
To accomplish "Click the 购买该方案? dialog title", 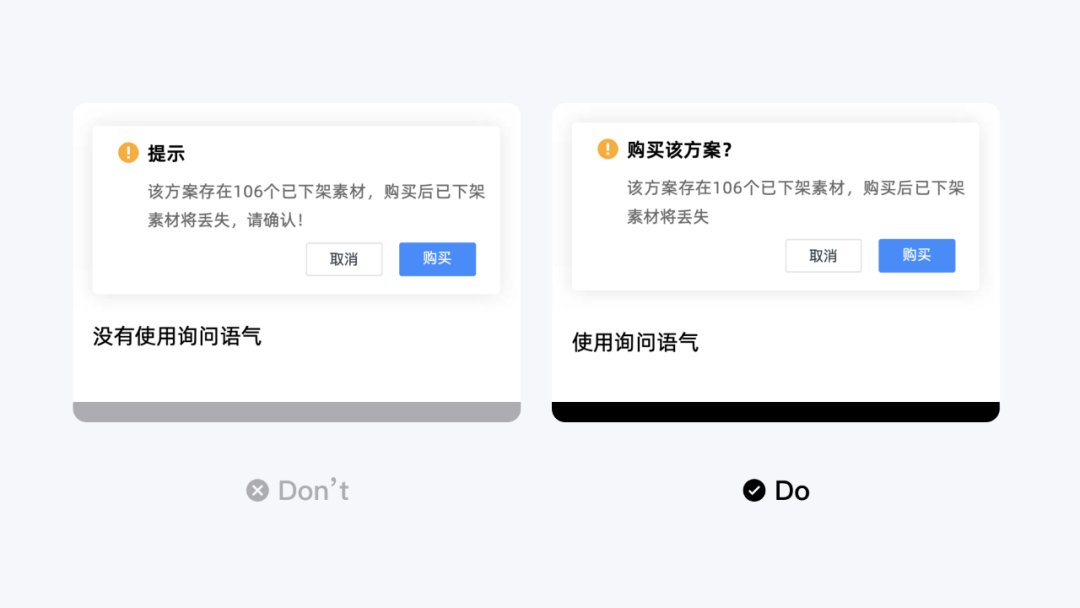I will tap(679, 149).
